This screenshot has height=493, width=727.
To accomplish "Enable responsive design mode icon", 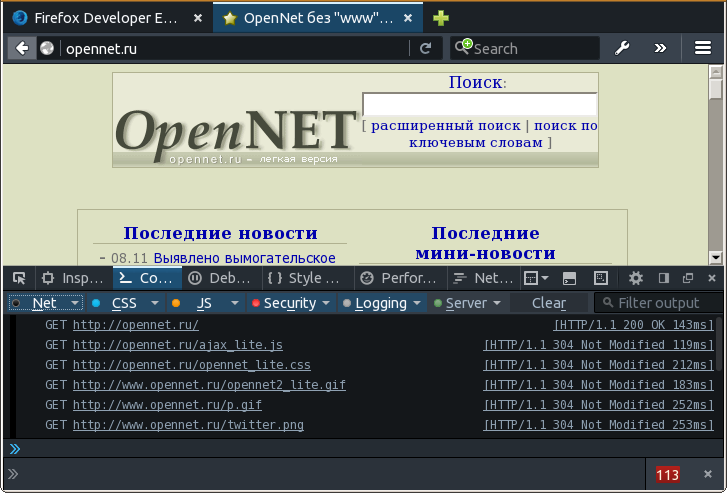I will [601, 278].
